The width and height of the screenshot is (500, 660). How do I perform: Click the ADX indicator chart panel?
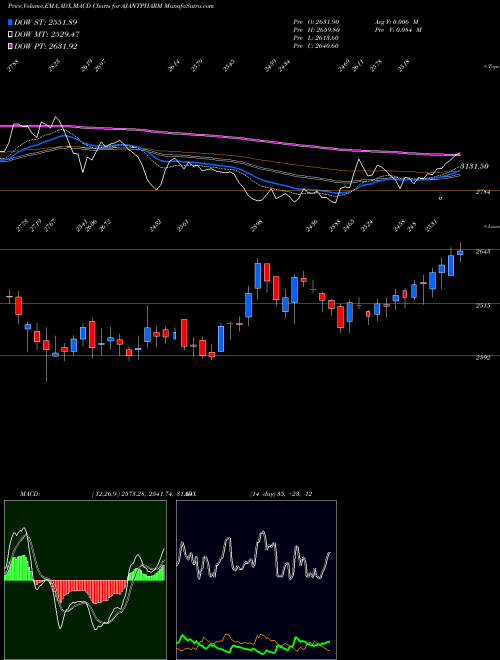click(256, 580)
